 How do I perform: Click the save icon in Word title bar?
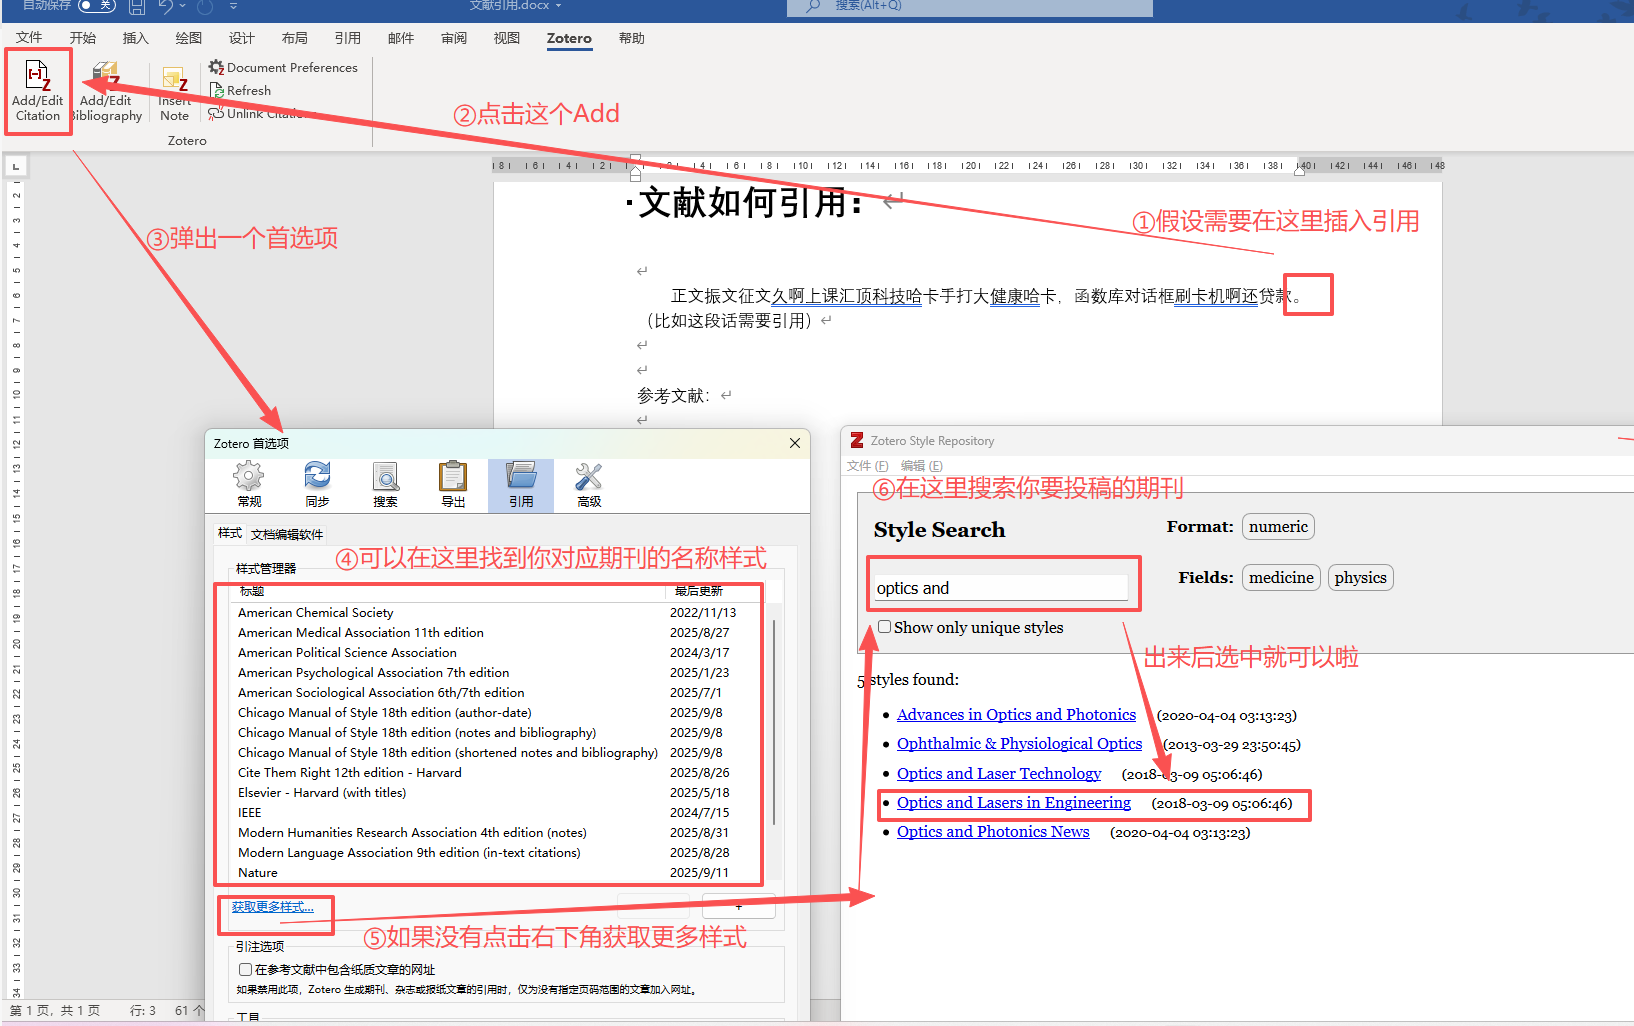click(x=137, y=6)
